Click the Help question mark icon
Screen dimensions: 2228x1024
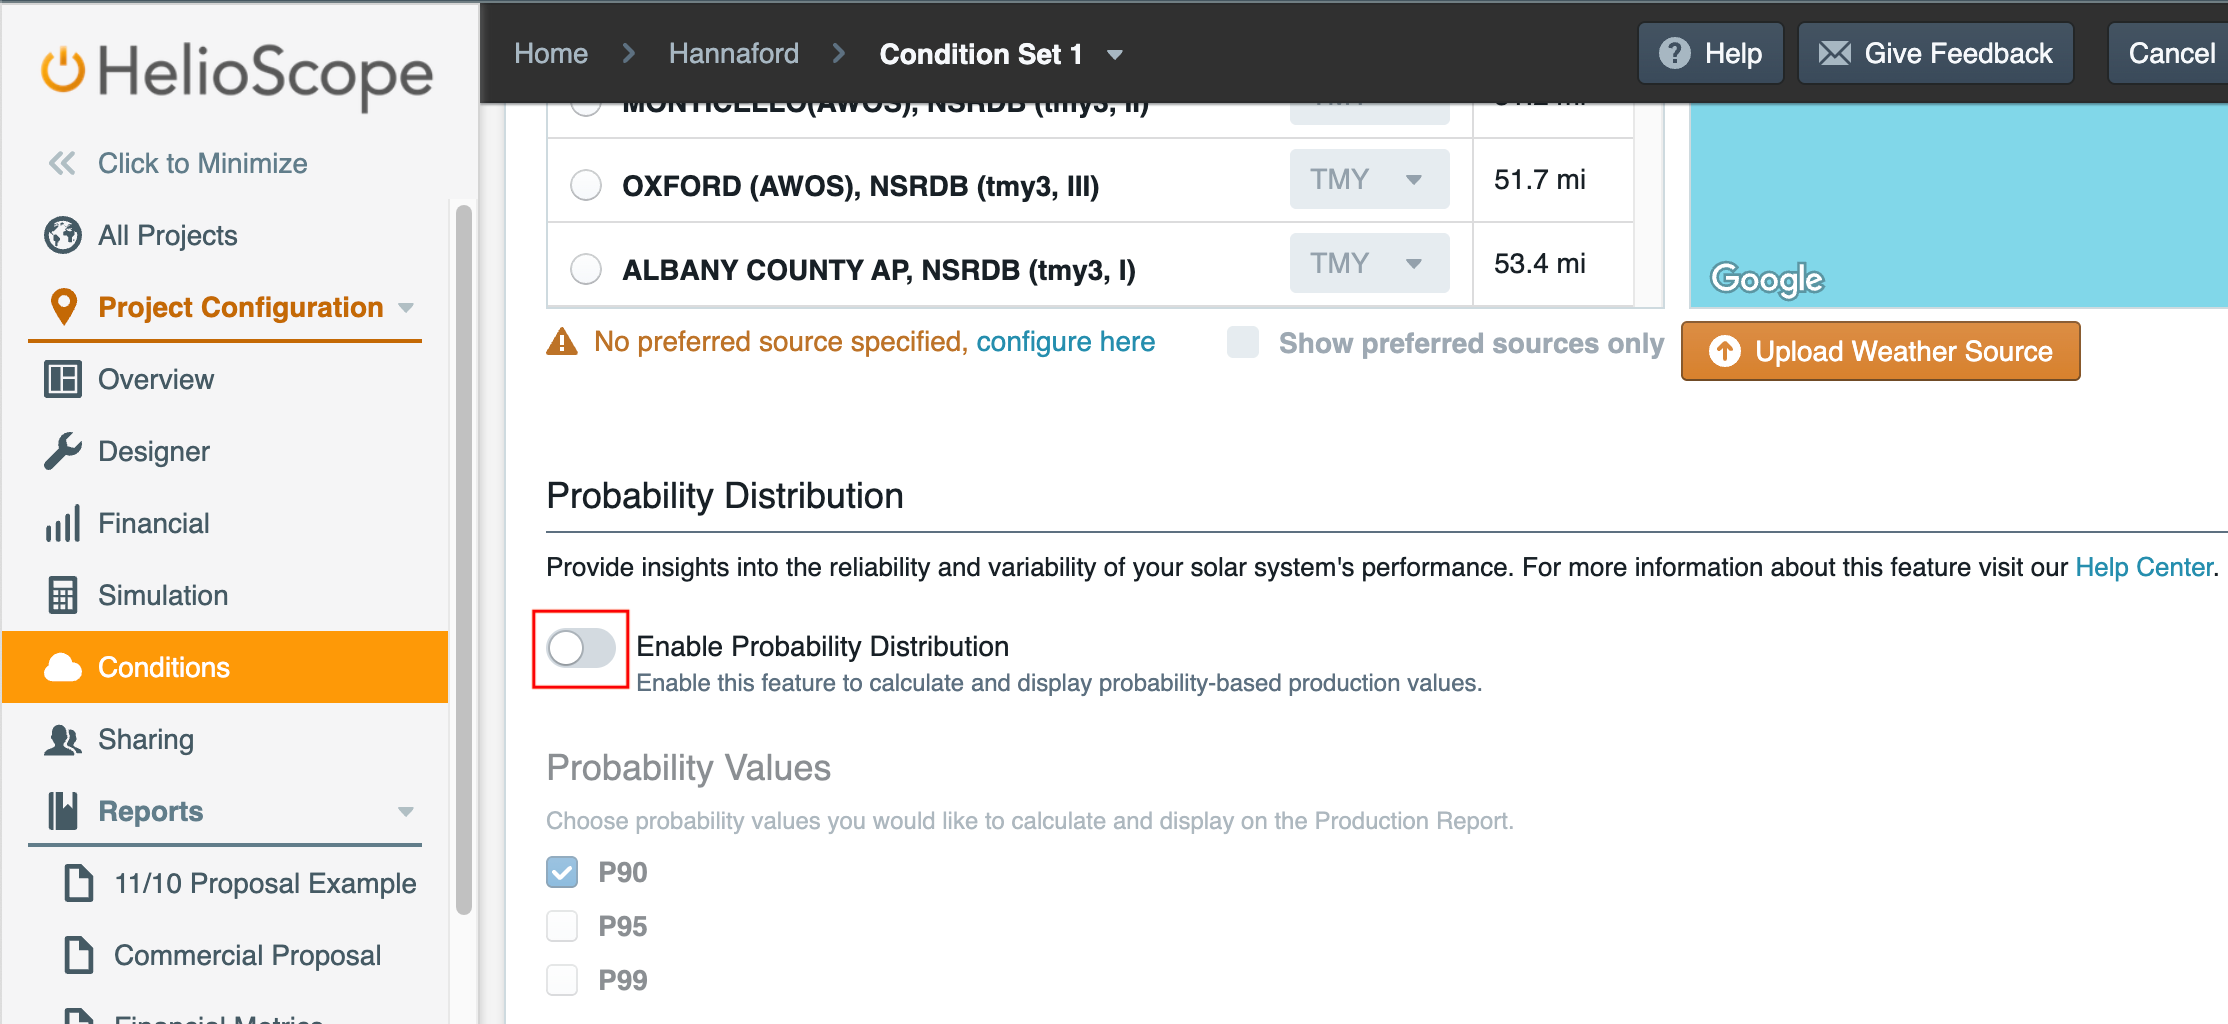(1674, 53)
